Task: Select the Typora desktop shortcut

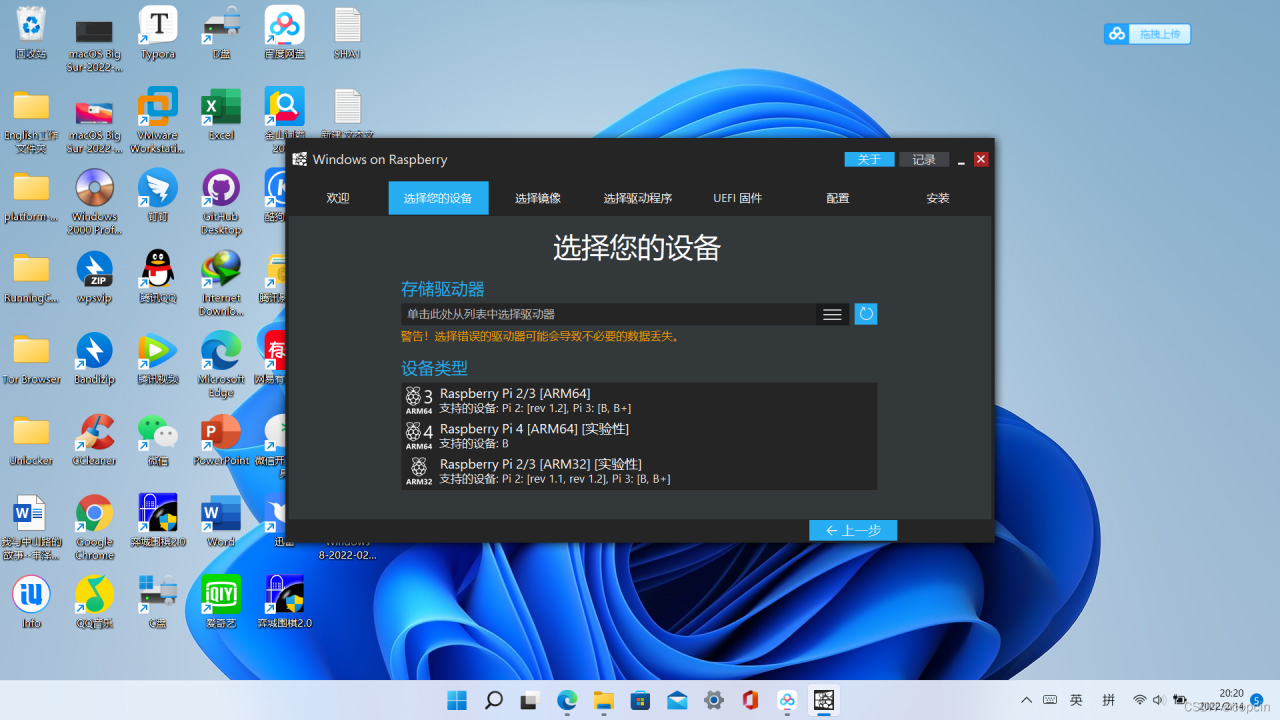Action: [158, 32]
